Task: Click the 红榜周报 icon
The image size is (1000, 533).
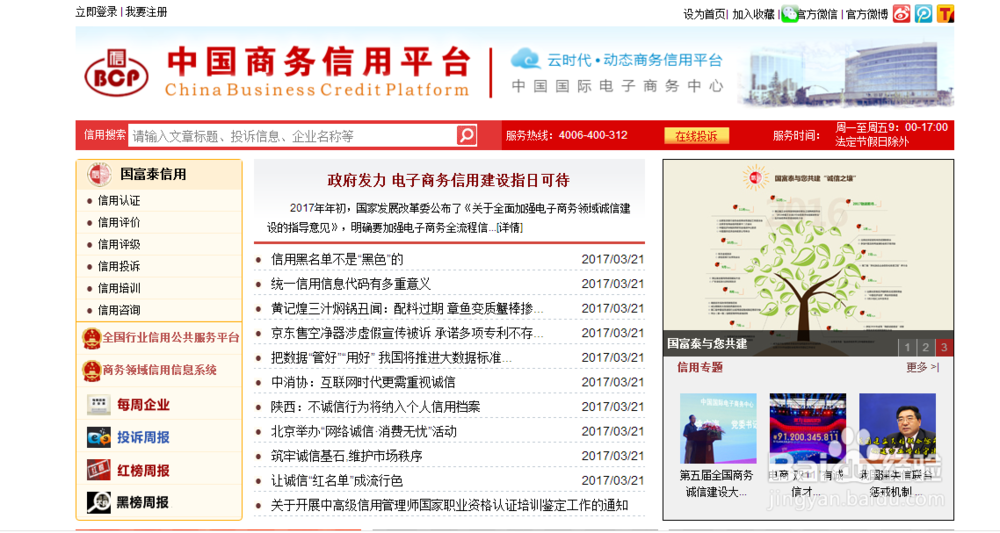Action: [99, 470]
